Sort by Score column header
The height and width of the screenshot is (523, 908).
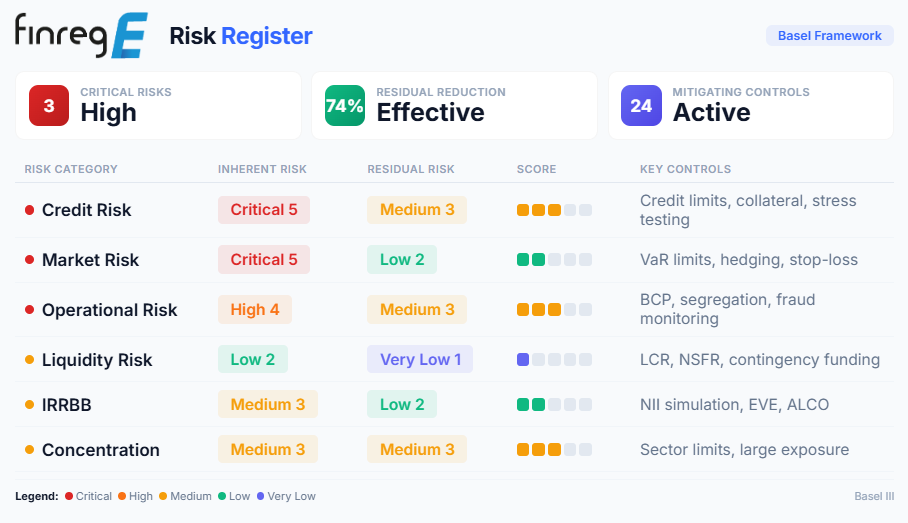click(x=536, y=169)
